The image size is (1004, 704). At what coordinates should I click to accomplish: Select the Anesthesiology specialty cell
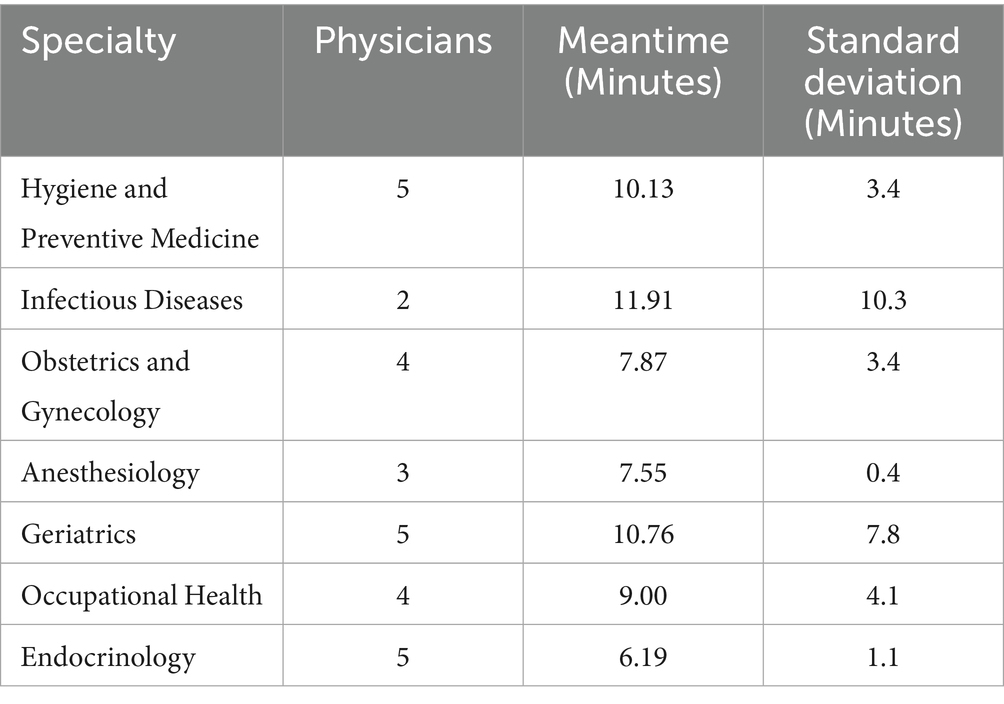pyautogui.click(x=110, y=472)
